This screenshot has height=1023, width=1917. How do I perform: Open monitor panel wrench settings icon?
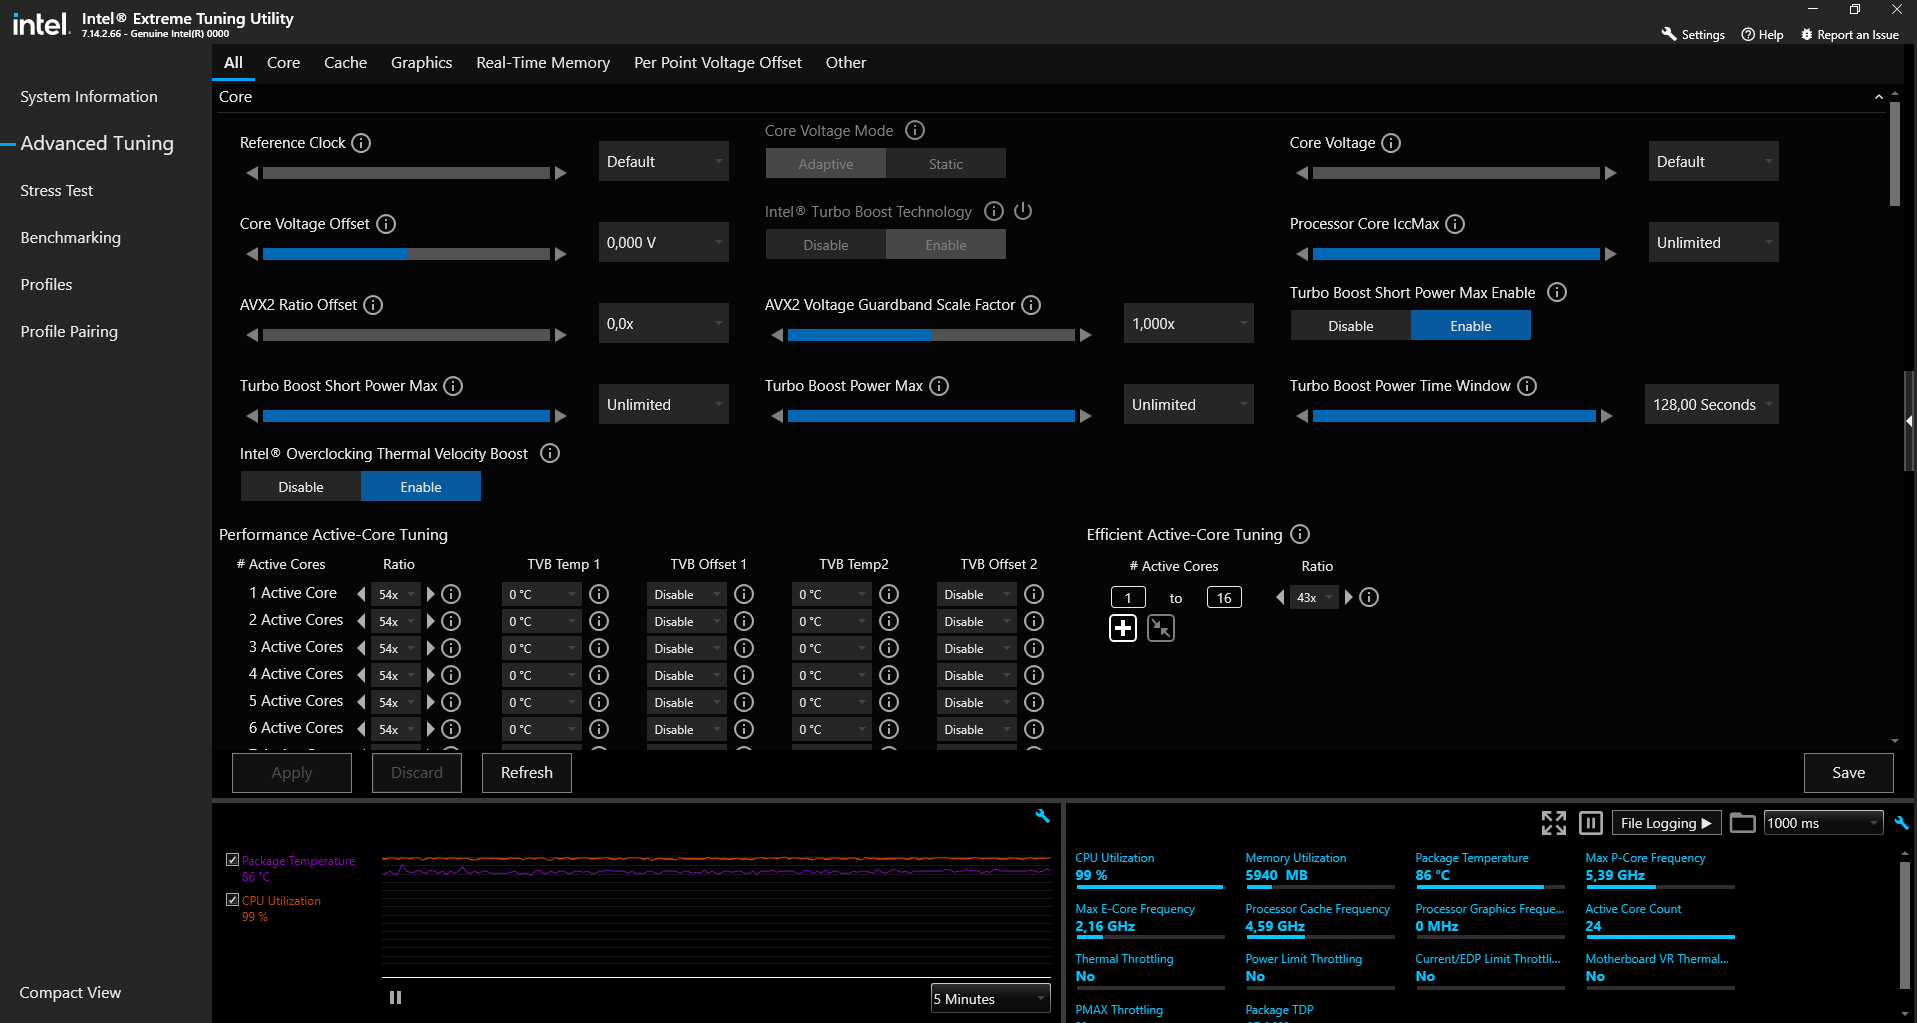[x=1901, y=823]
